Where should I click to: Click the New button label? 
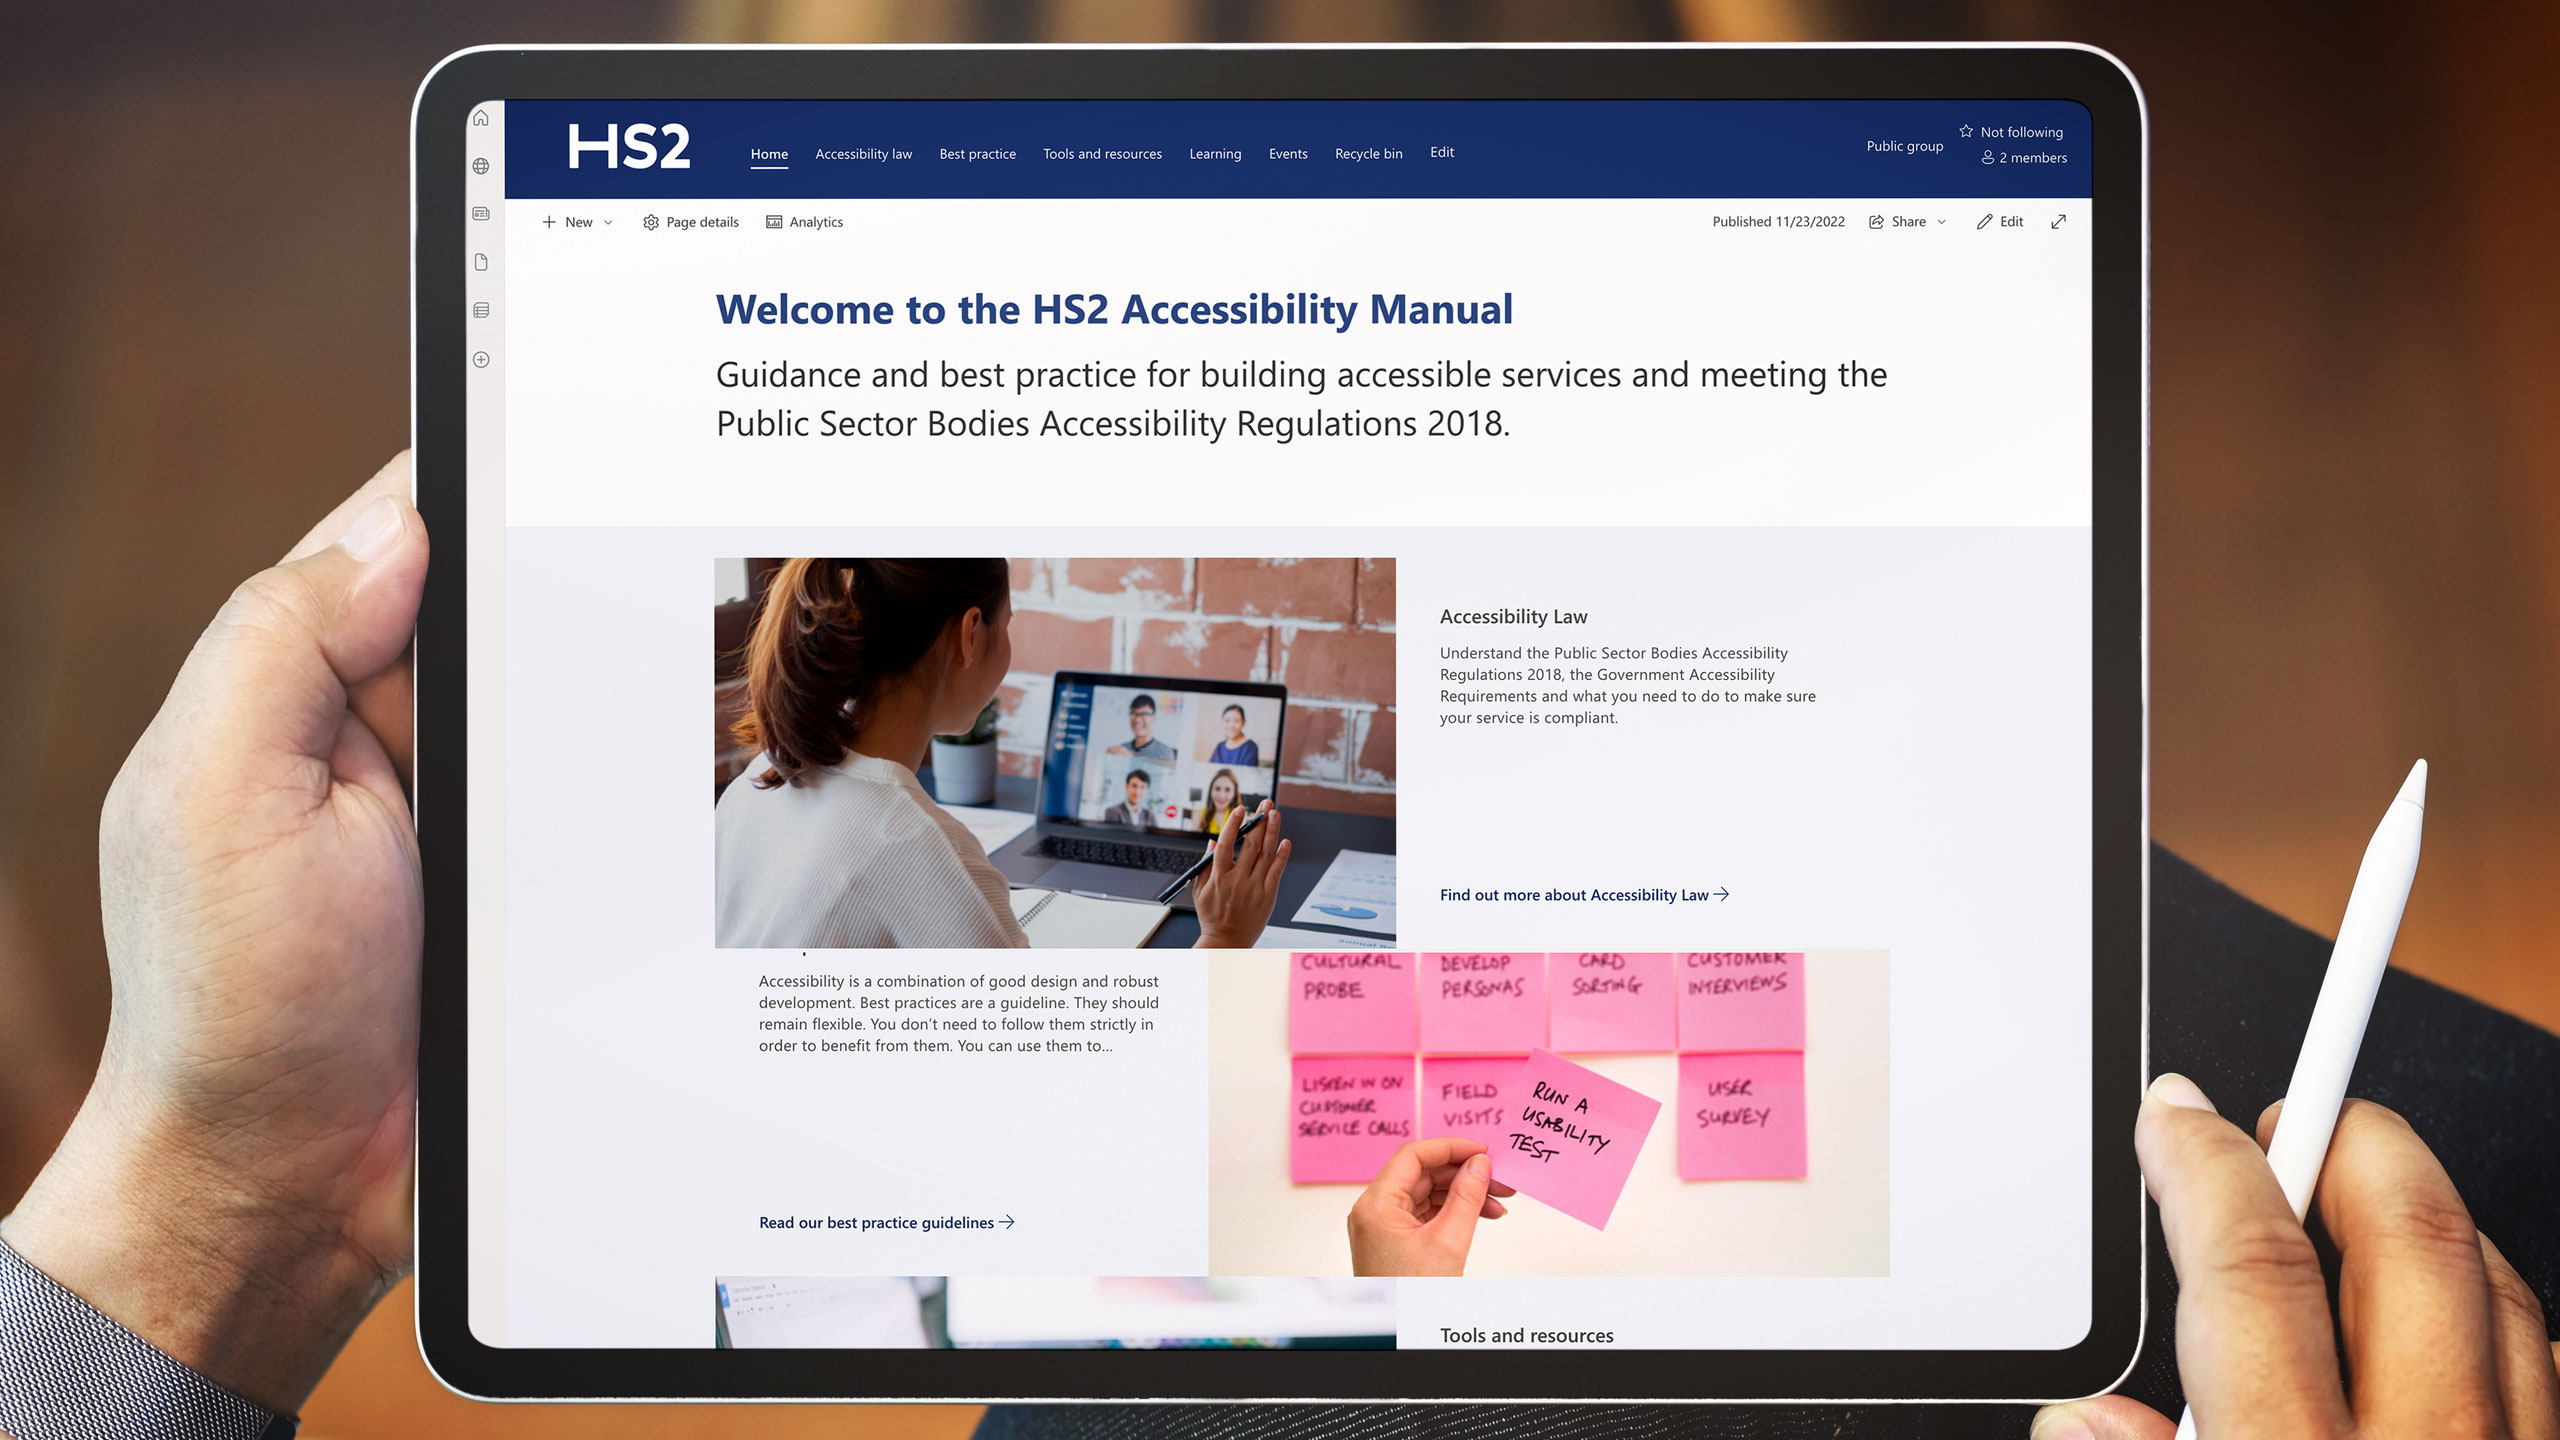pos(579,222)
